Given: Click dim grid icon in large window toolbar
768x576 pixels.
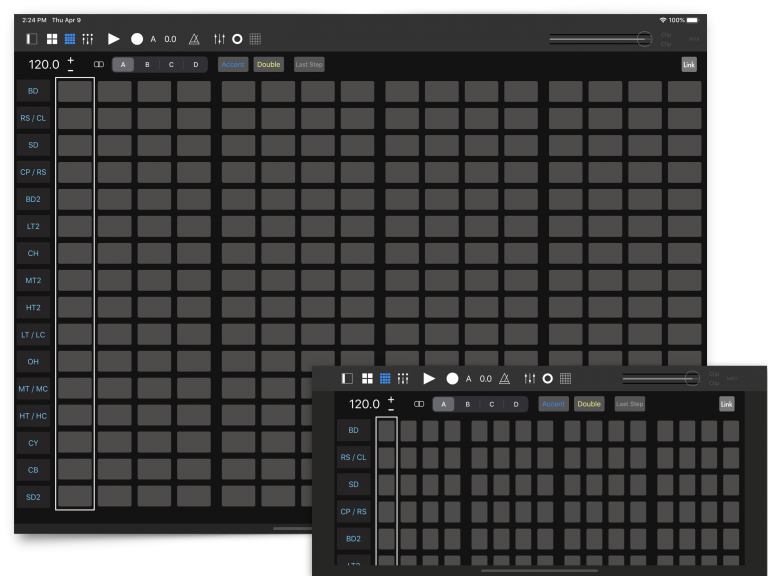Looking at the screenshot, I should click(255, 39).
